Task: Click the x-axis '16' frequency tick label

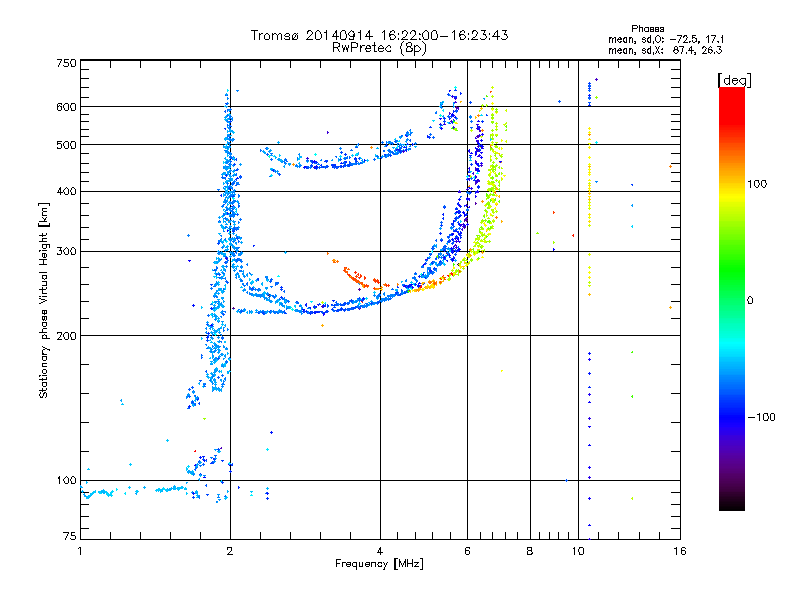Action: coord(680,551)
